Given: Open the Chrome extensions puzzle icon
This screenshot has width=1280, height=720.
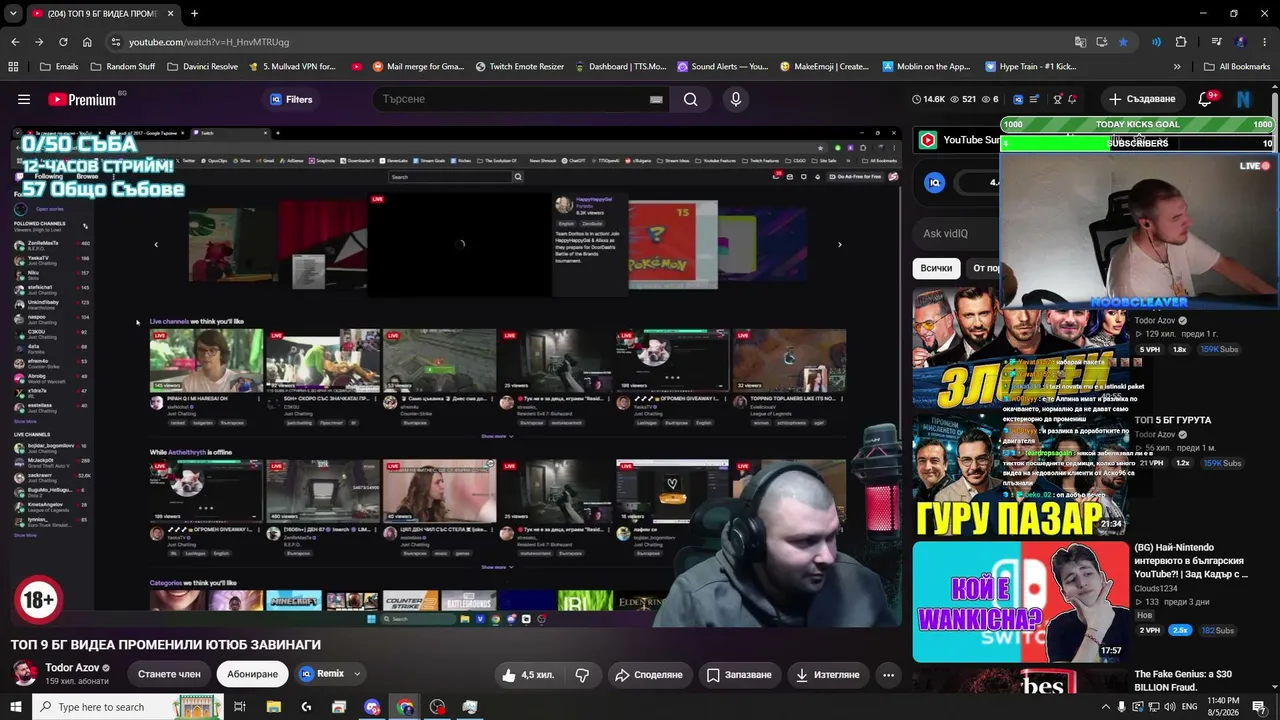Looking at the screenshot, I should (1181, 42).
